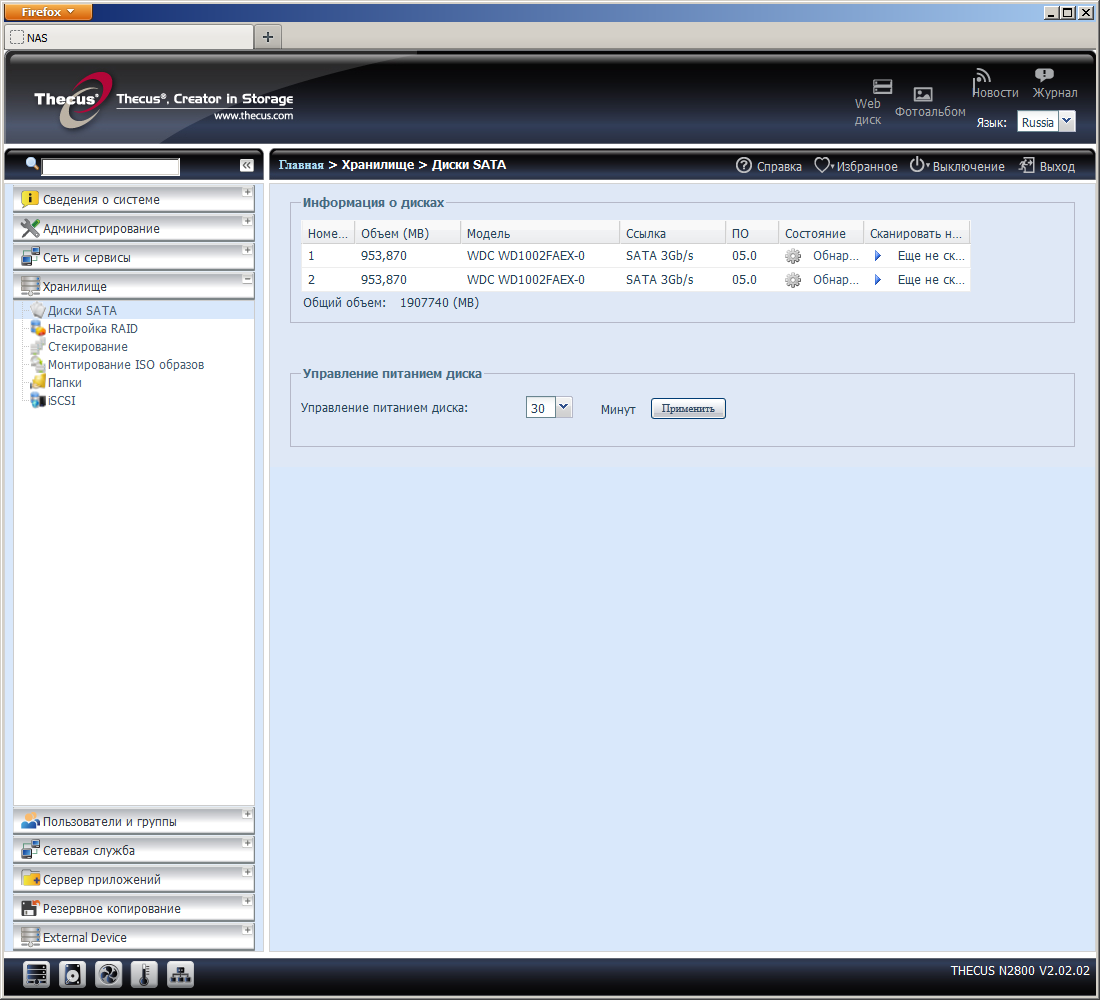Open the iSCSI tree item
Image resolution: width=1100 pixels, height=1000 pixels.
61,401
